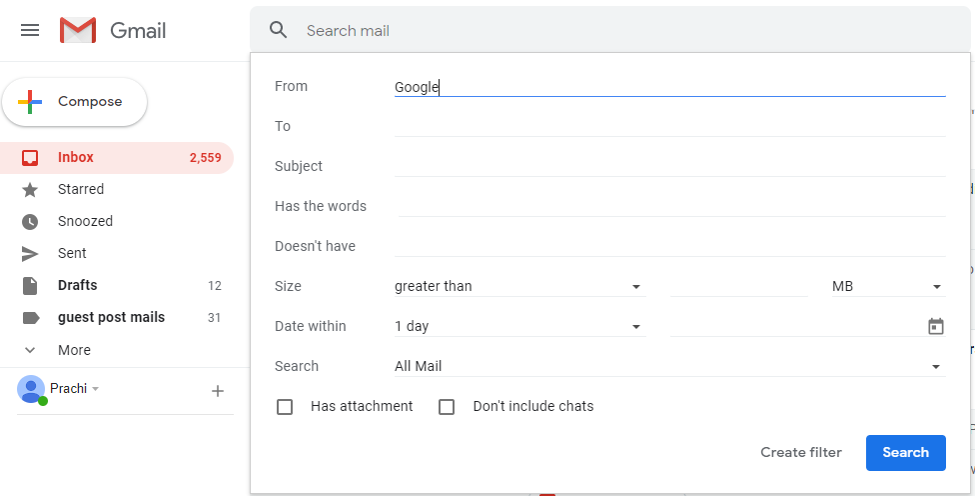This screenshot has height=496, width=975.
Task: Open the Search All Mail dropdown
Action: [x=670, y=366]
